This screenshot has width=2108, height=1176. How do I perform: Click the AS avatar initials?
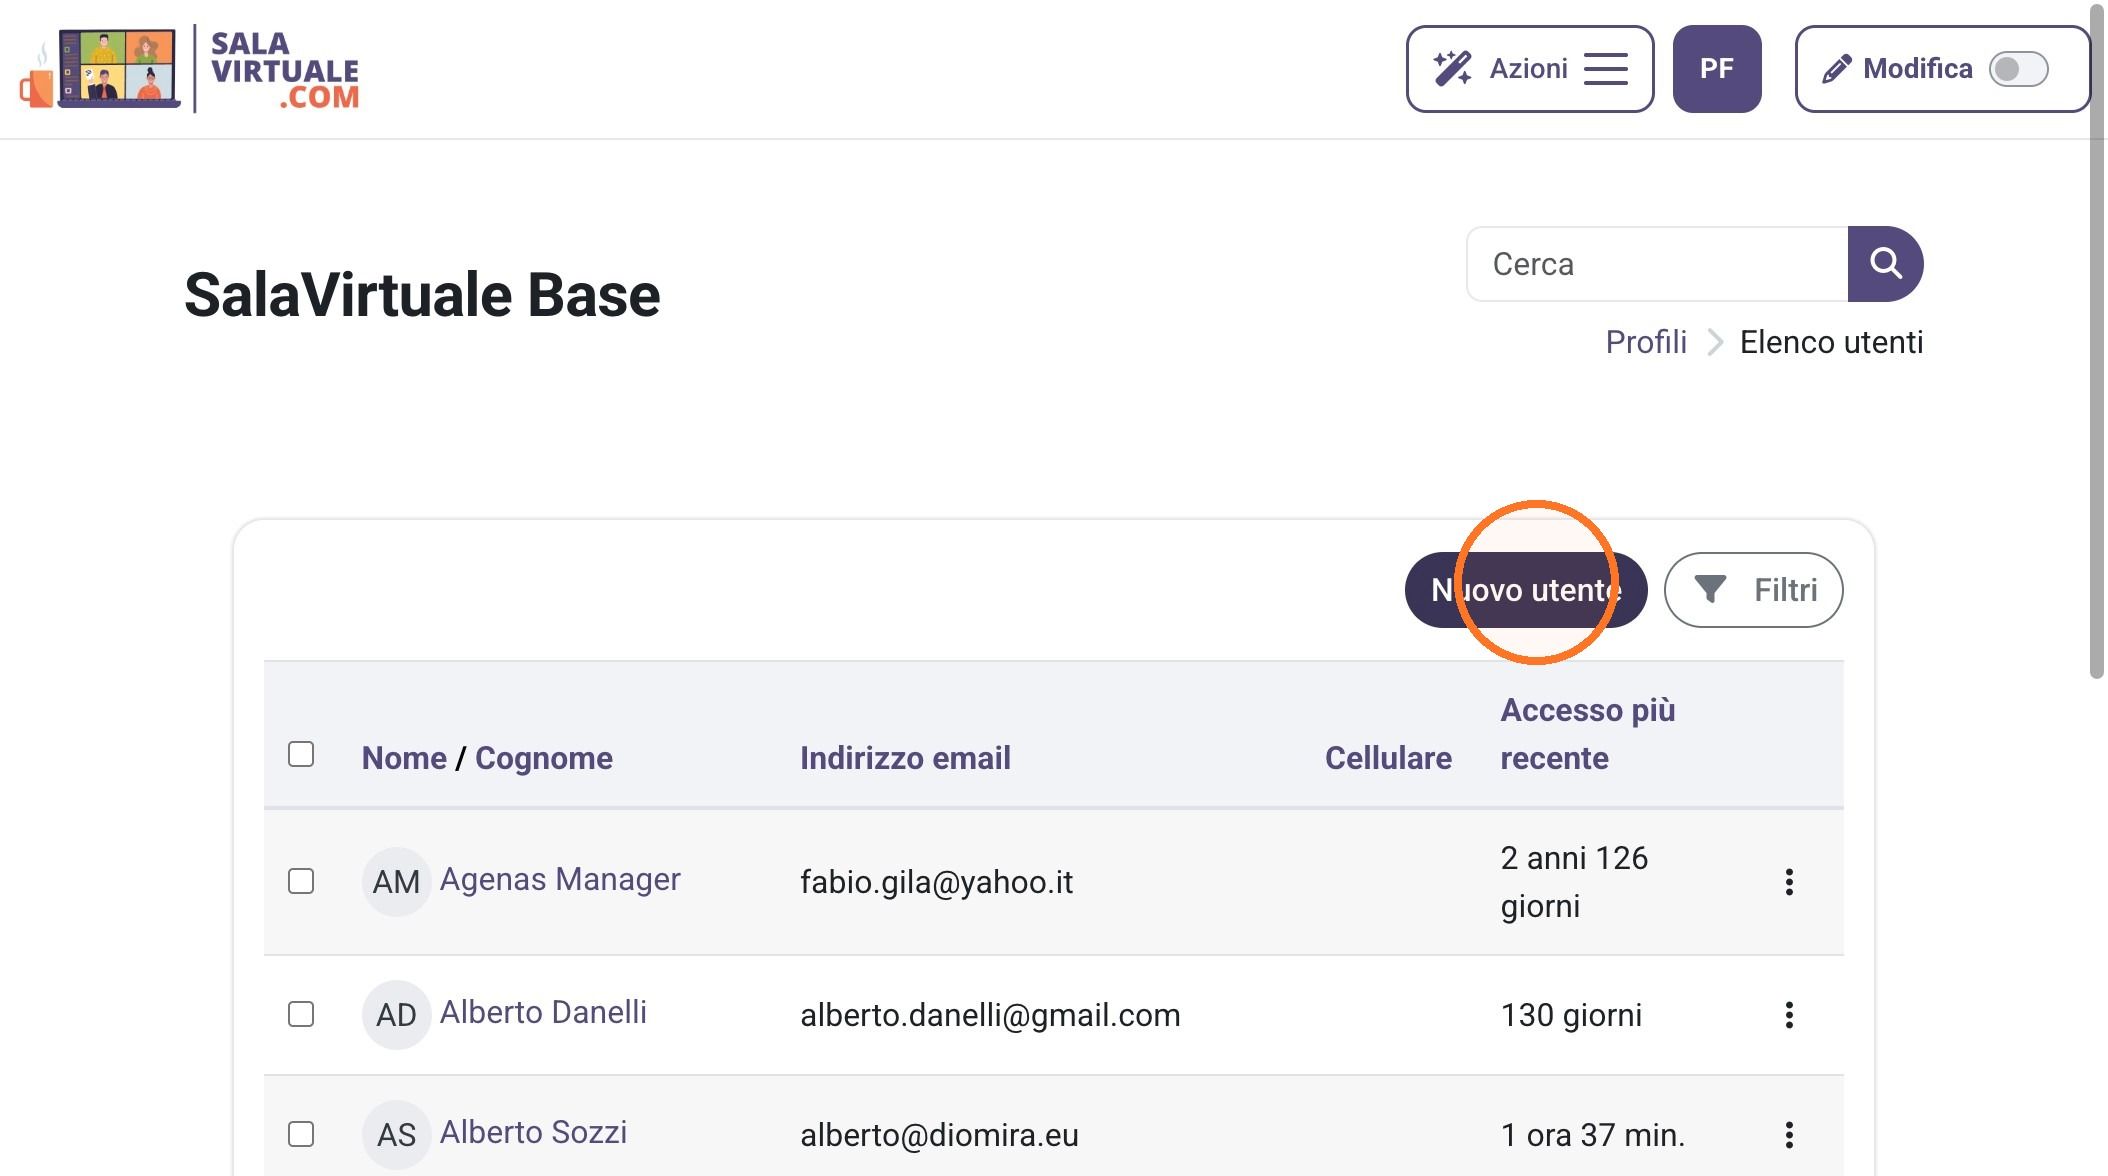[x=396, y=1135]
